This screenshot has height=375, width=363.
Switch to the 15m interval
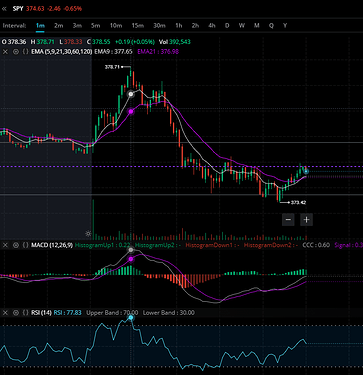click(138, 26)
